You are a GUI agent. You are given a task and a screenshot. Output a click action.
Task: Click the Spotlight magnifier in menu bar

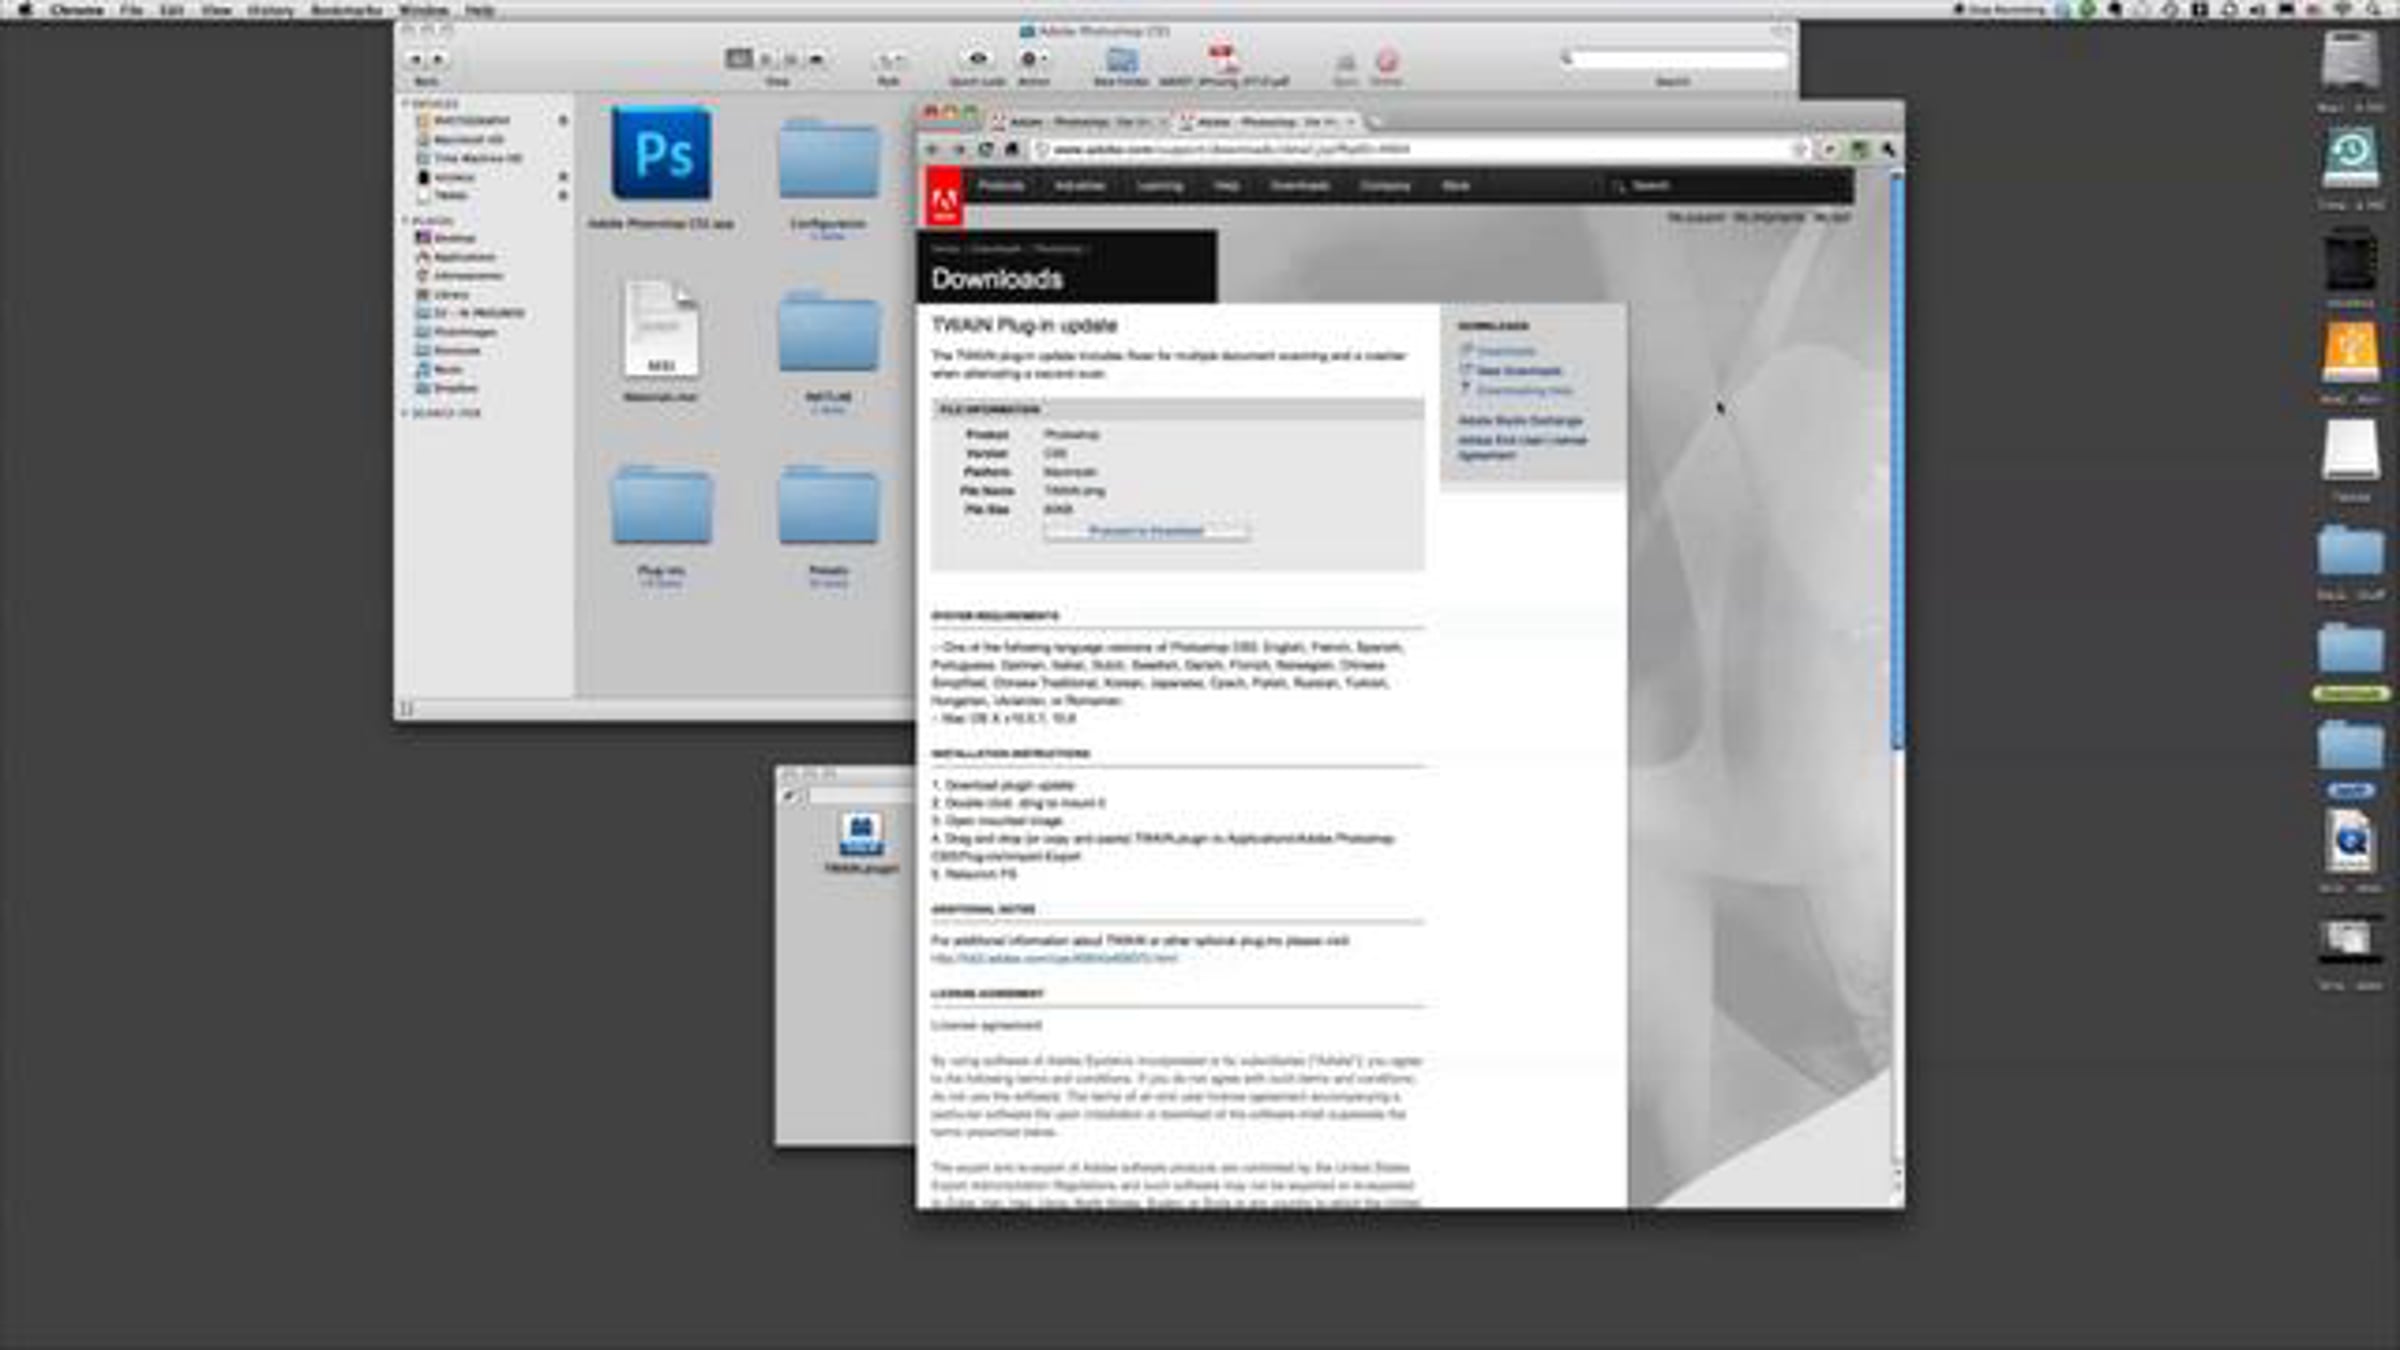(2372, 9)
